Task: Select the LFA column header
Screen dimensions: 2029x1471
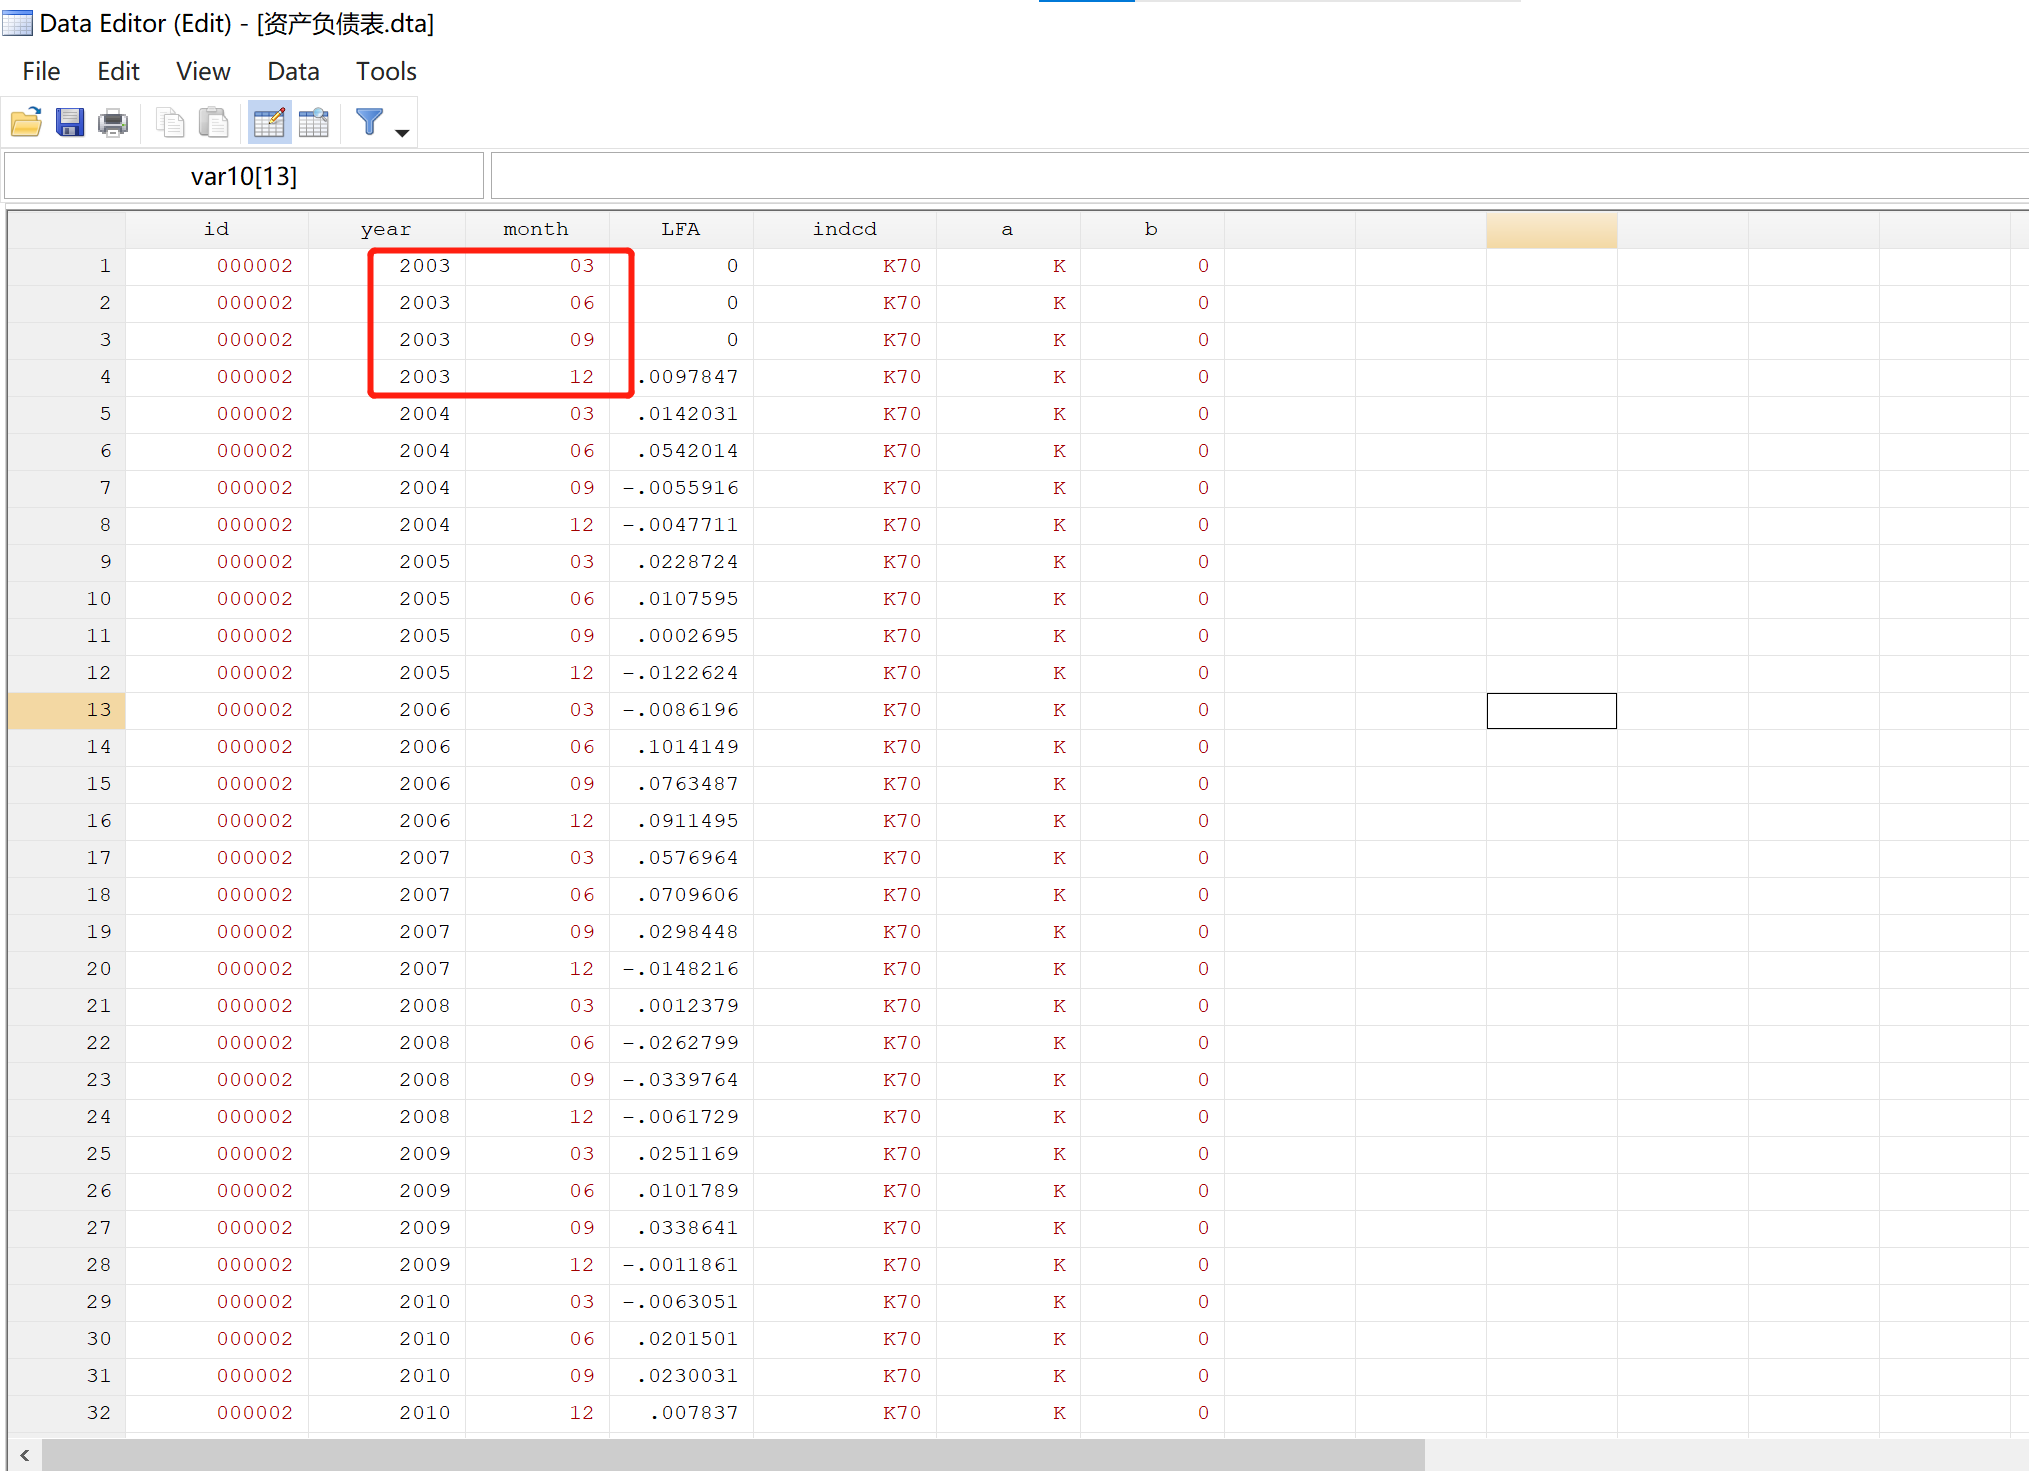Action: (x=680, y=229)
